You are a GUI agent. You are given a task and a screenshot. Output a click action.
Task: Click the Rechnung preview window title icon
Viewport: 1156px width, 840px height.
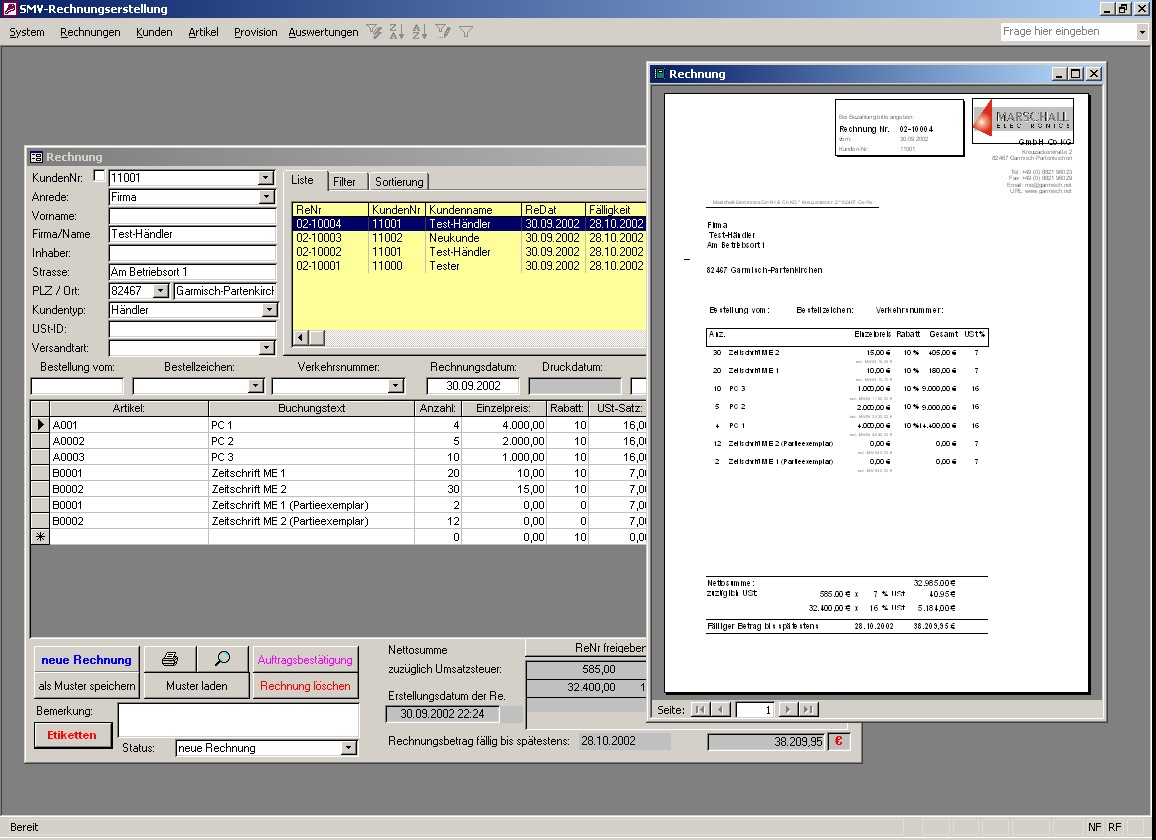coord(660,74)
